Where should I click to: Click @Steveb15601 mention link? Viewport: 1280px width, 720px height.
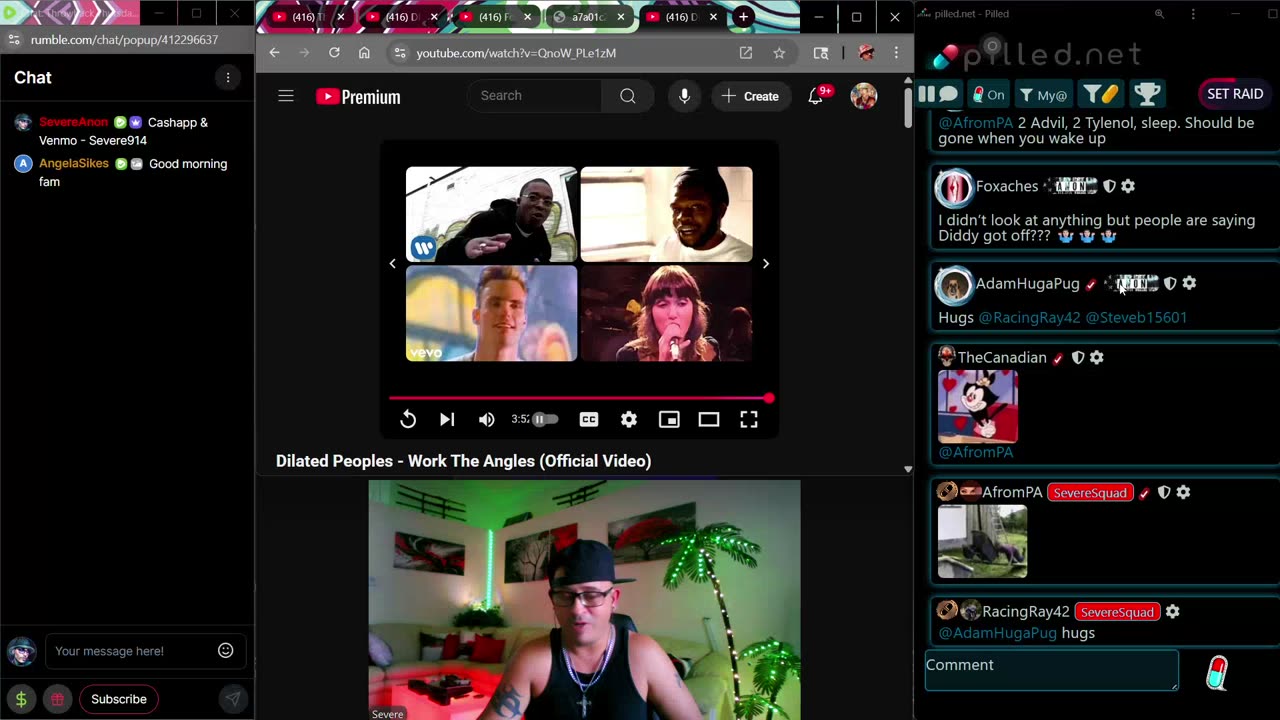[1136, 317]
